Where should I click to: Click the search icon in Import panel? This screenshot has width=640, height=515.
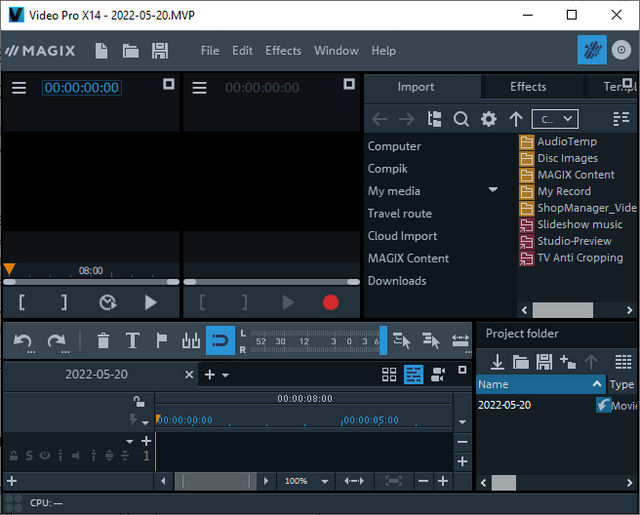point(461,119)
